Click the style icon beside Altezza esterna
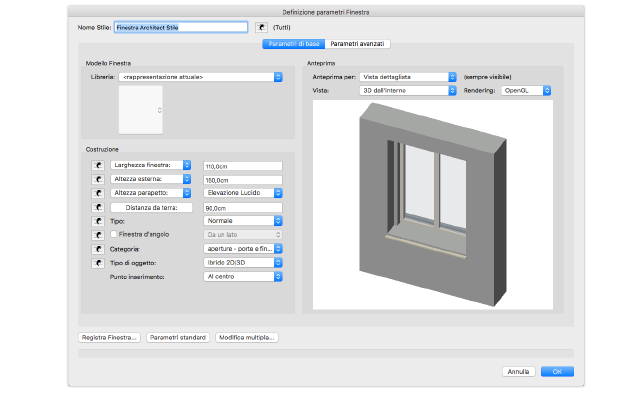624x393 pixels. (98, 179)
